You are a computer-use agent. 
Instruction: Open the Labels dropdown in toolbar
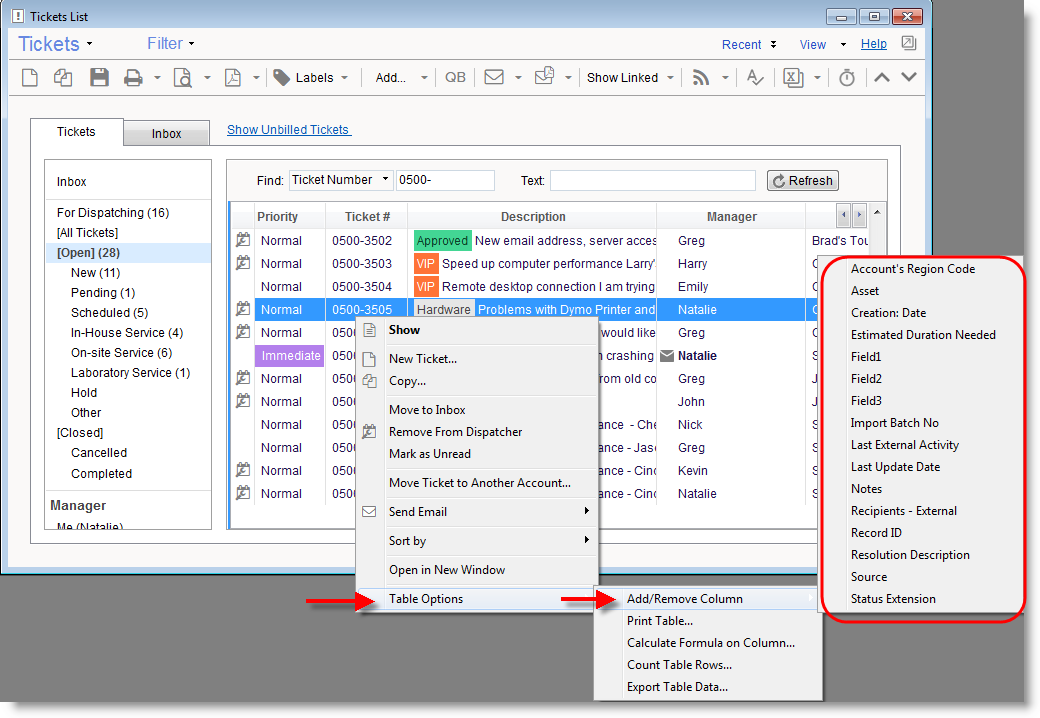[x=312, y=78]
